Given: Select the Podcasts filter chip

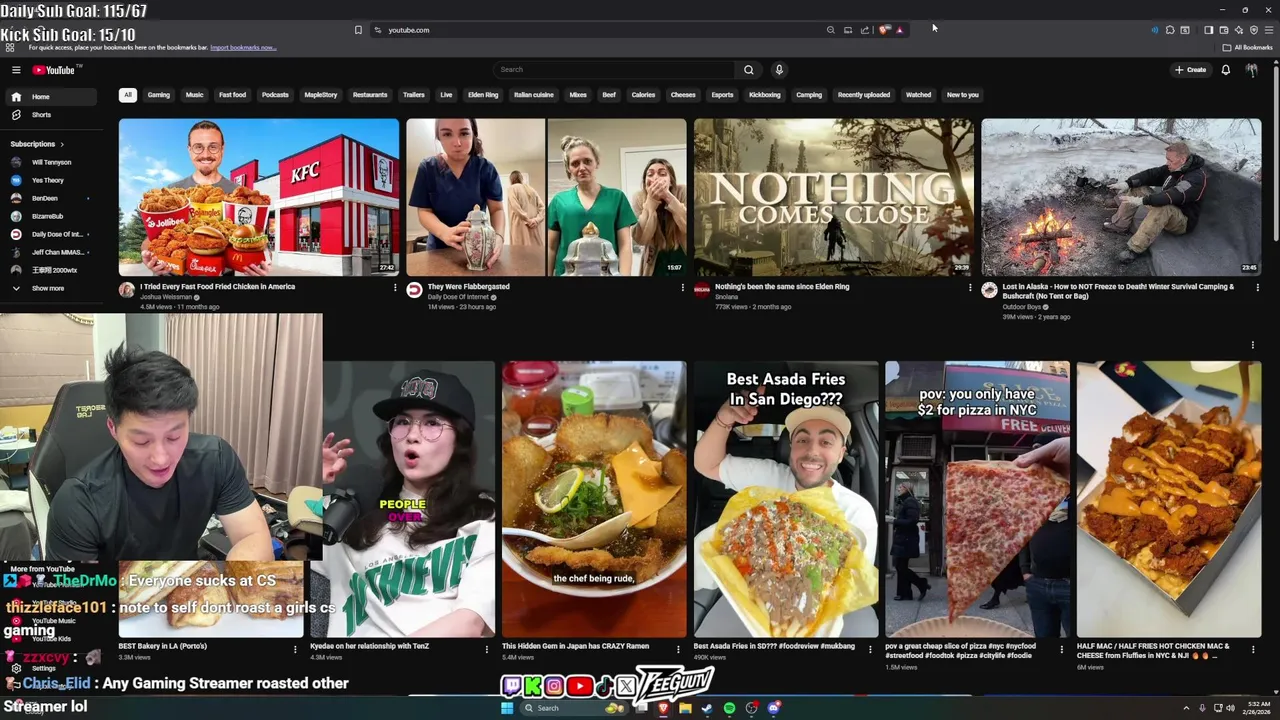Looking at the screenshot, I should pyautogui.click(x=275, y=95).
